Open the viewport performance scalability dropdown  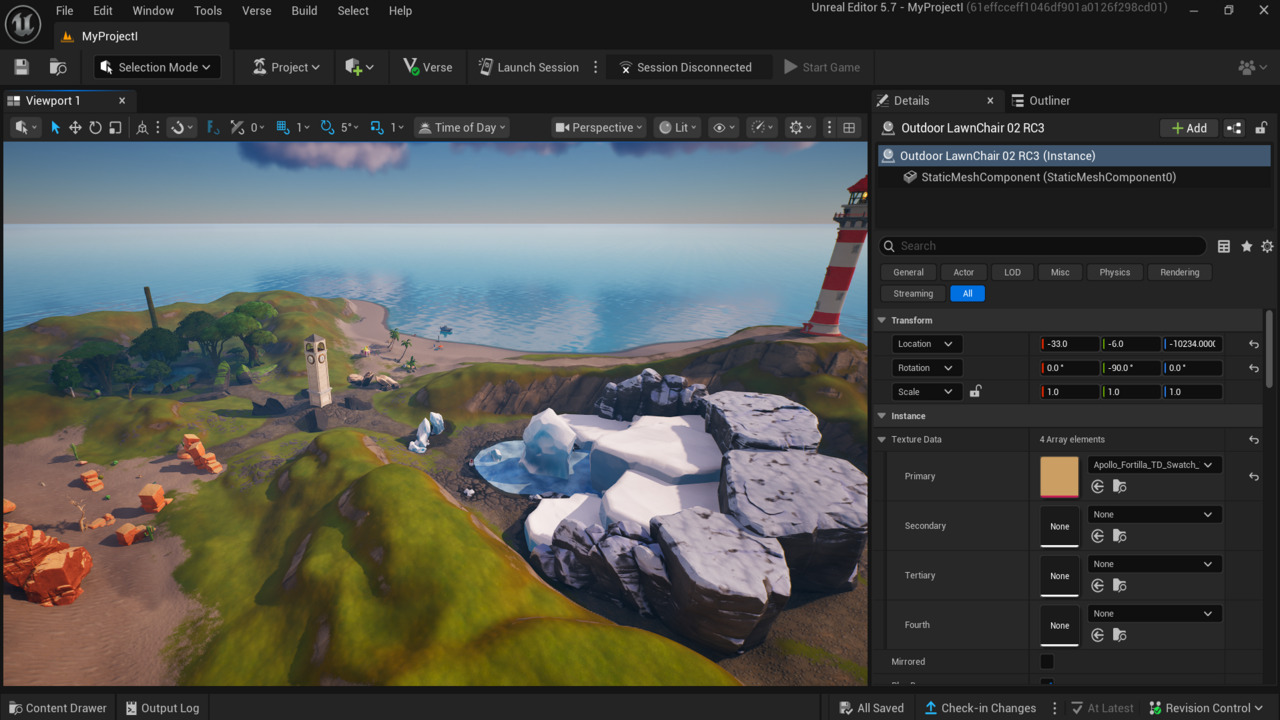tap(763, 127)
